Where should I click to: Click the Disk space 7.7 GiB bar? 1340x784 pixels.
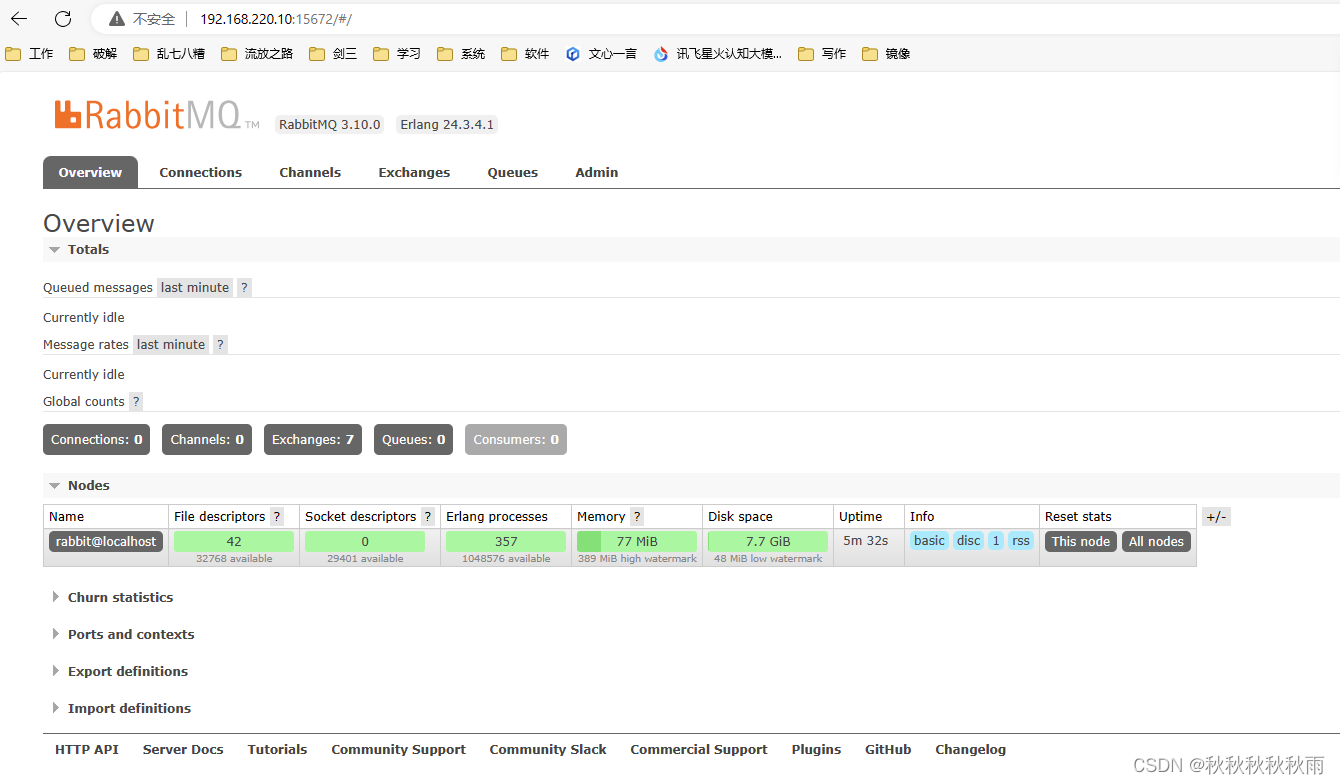coord(768,541)
